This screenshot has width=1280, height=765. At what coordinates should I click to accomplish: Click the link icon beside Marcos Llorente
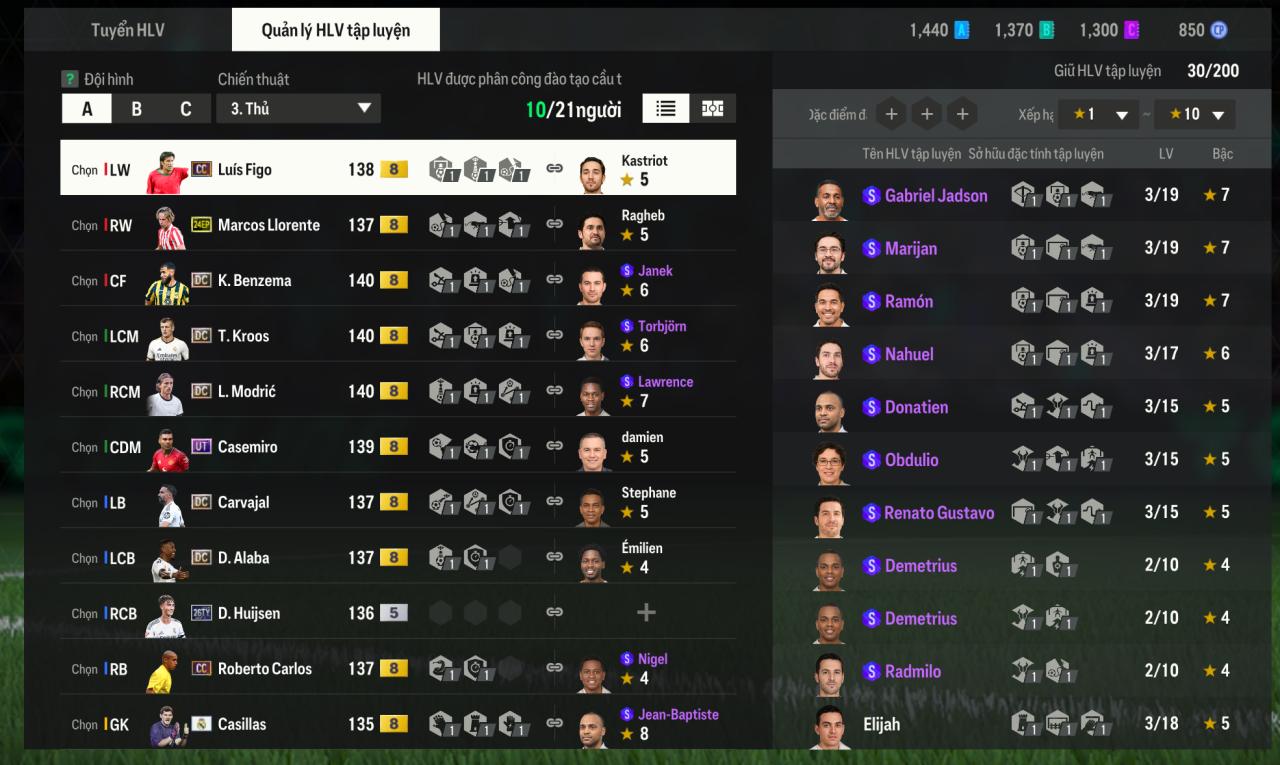click(554, 224)
